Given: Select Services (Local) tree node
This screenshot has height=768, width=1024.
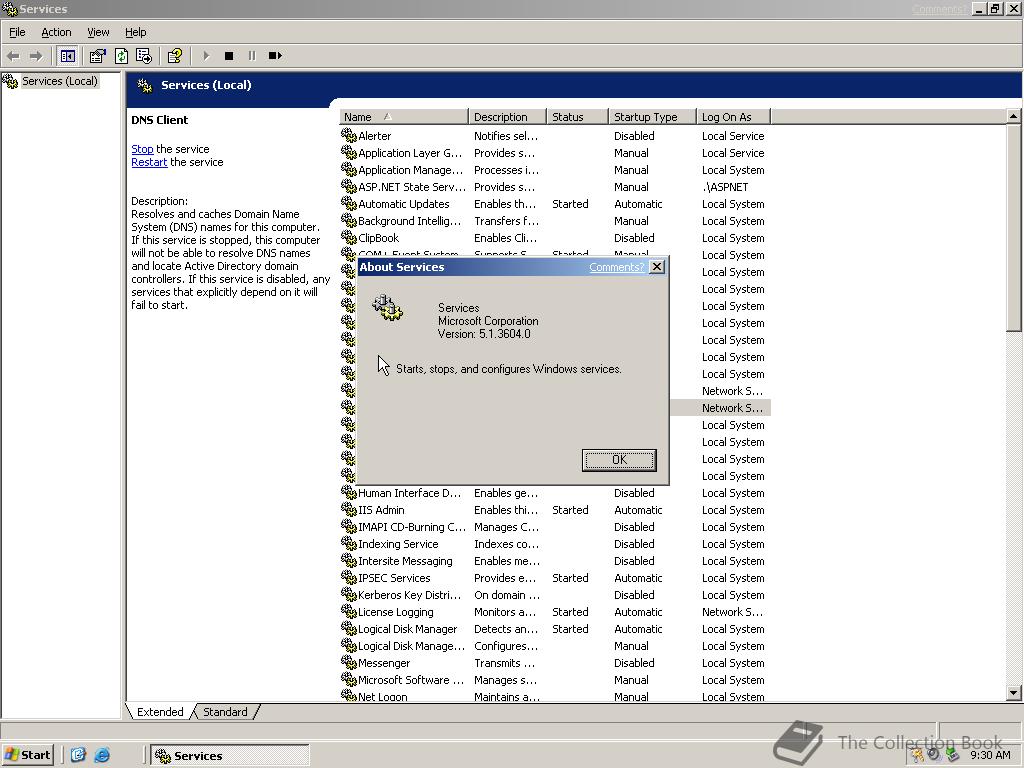Looking at the screenshot, I should point(59,81).
